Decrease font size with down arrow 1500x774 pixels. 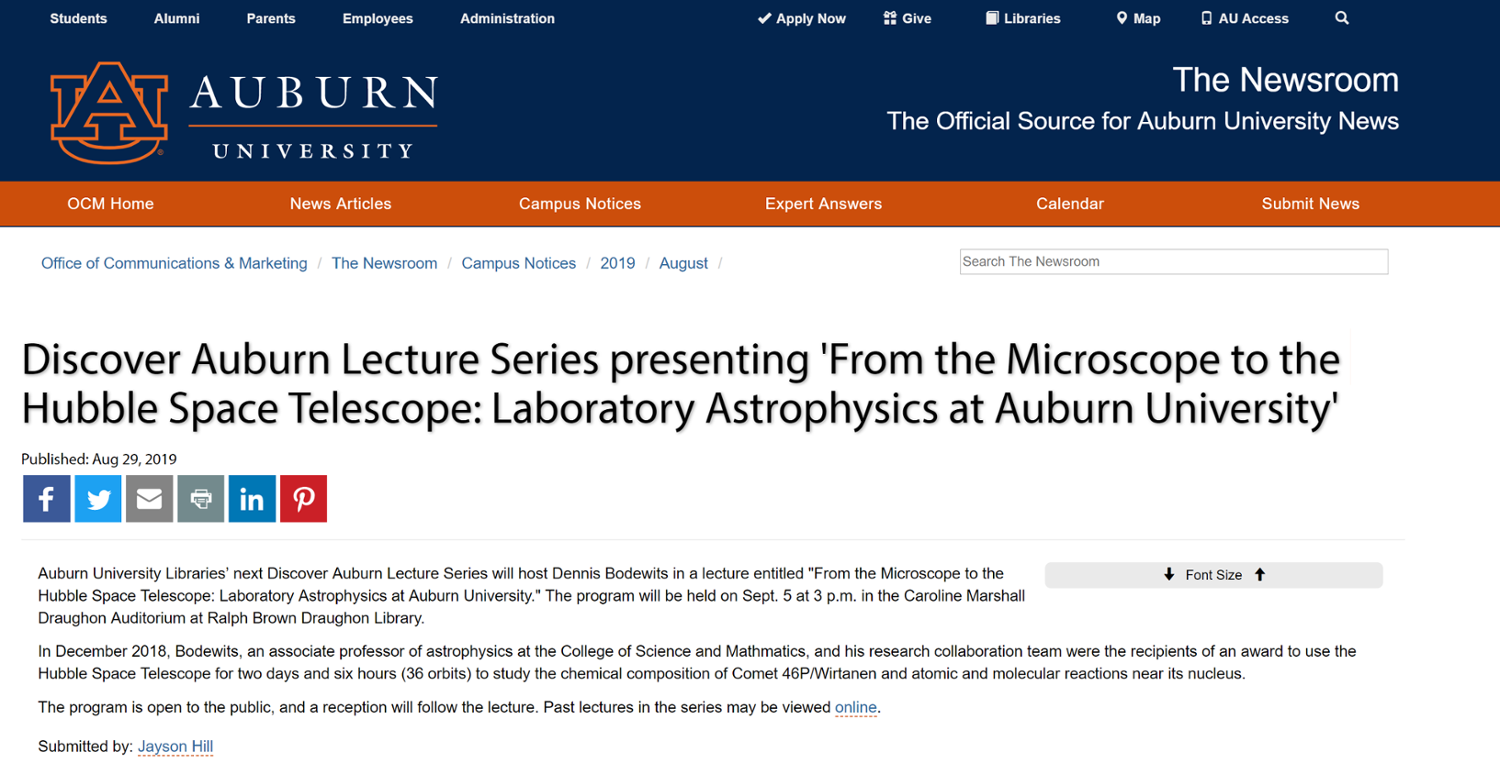tap(1169, 575)
